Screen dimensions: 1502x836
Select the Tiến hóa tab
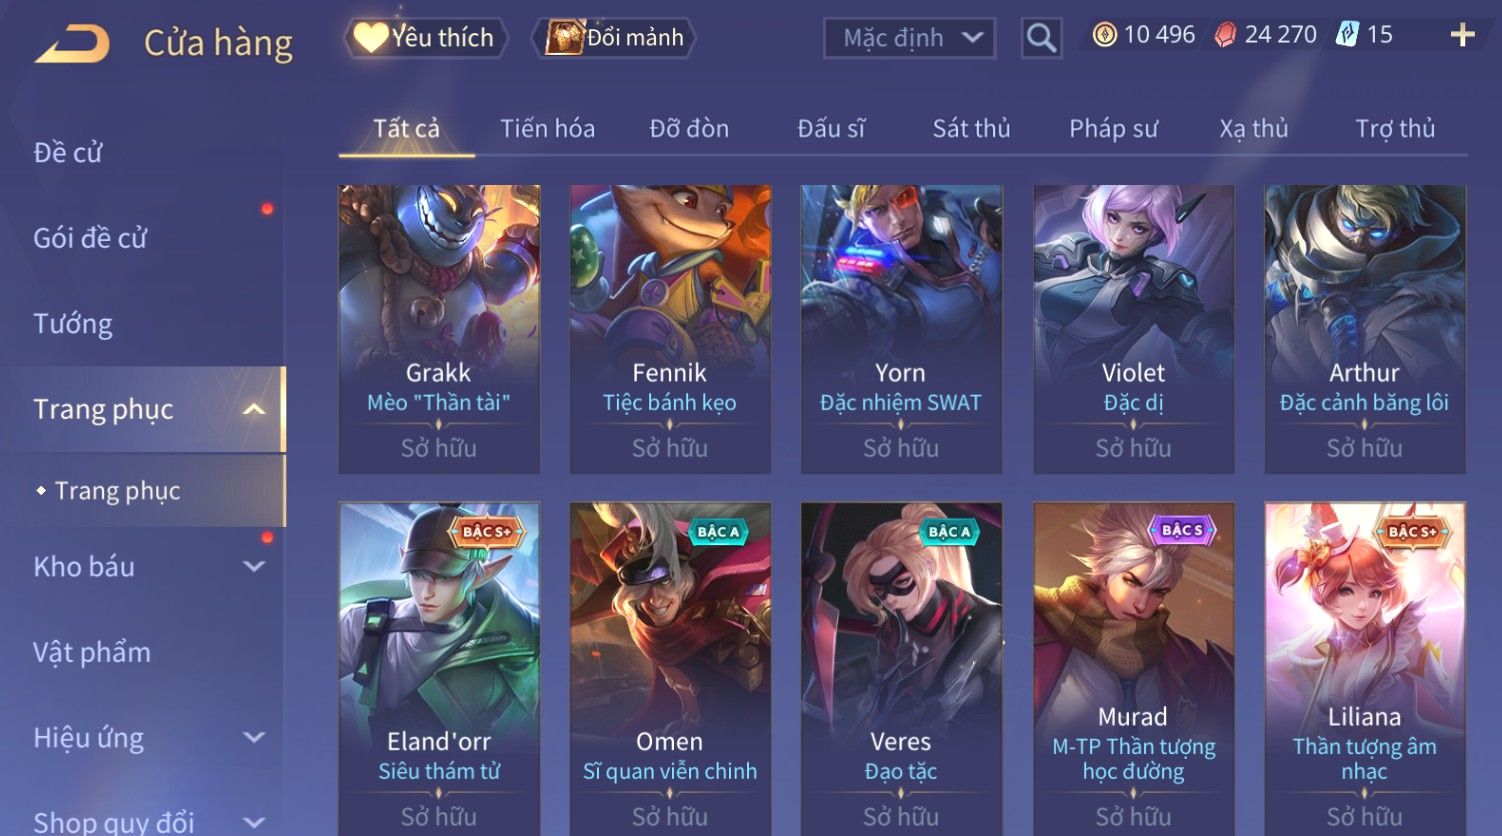pyautogui.click(x=547, y=129)
